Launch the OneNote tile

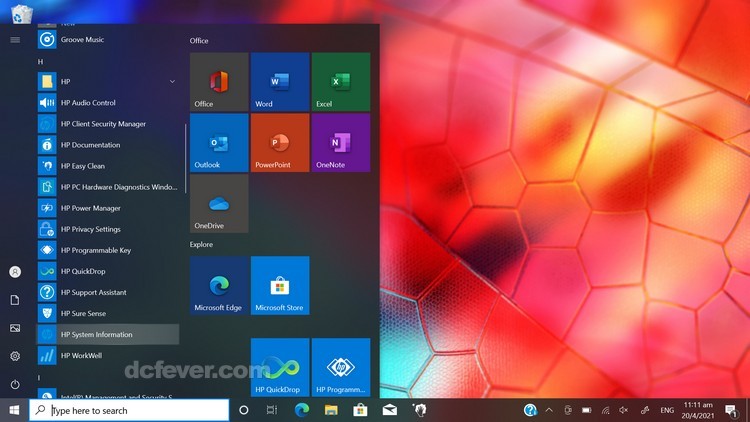tap(341, 143)
